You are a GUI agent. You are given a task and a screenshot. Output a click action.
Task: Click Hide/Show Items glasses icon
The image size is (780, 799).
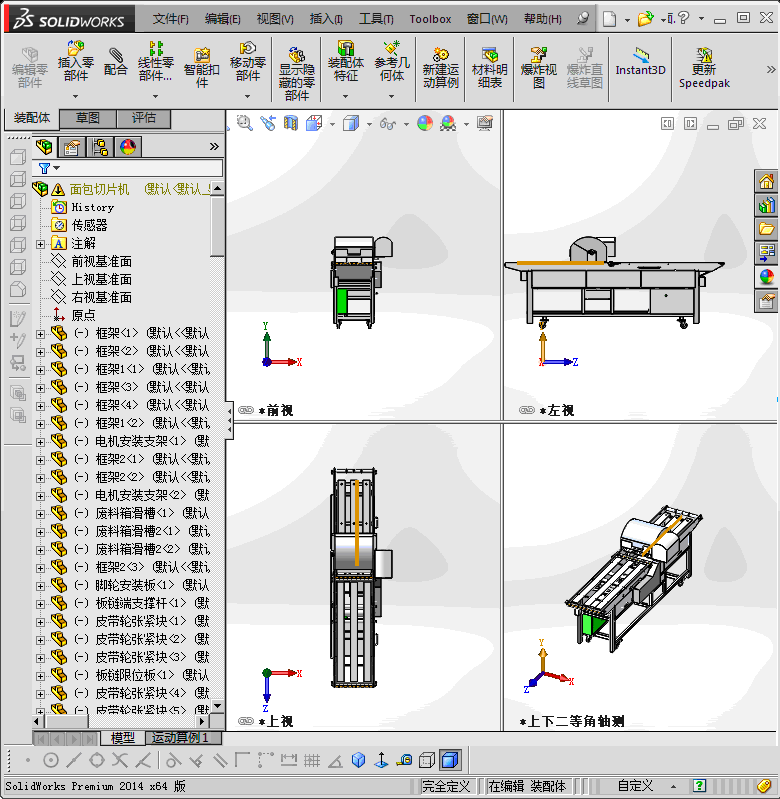(x=388, y=123)
